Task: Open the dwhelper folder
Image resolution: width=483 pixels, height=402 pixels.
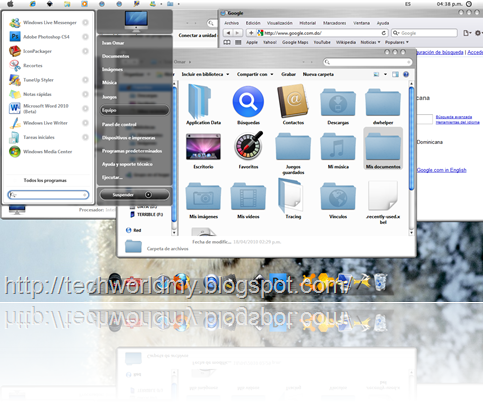Action: click(383, 106)
